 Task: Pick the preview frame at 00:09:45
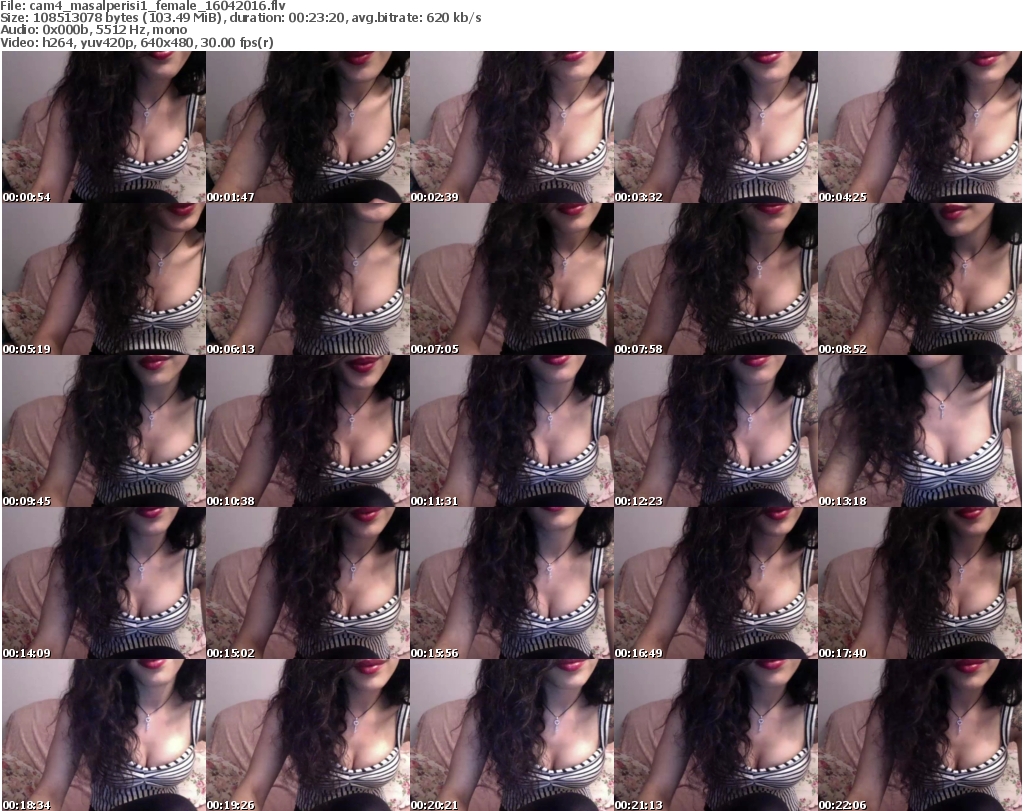click(104, 431)
